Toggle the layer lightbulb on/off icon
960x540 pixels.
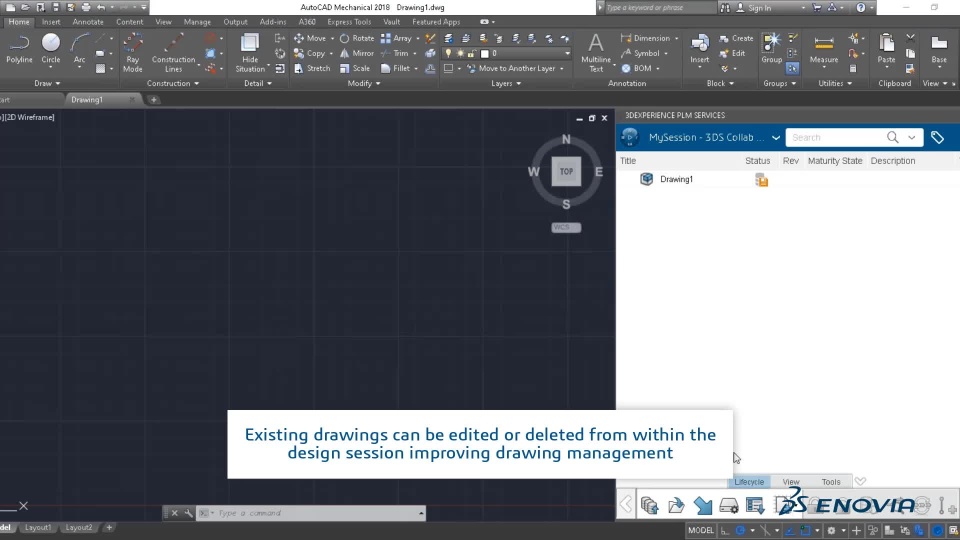tap(448, 53)
